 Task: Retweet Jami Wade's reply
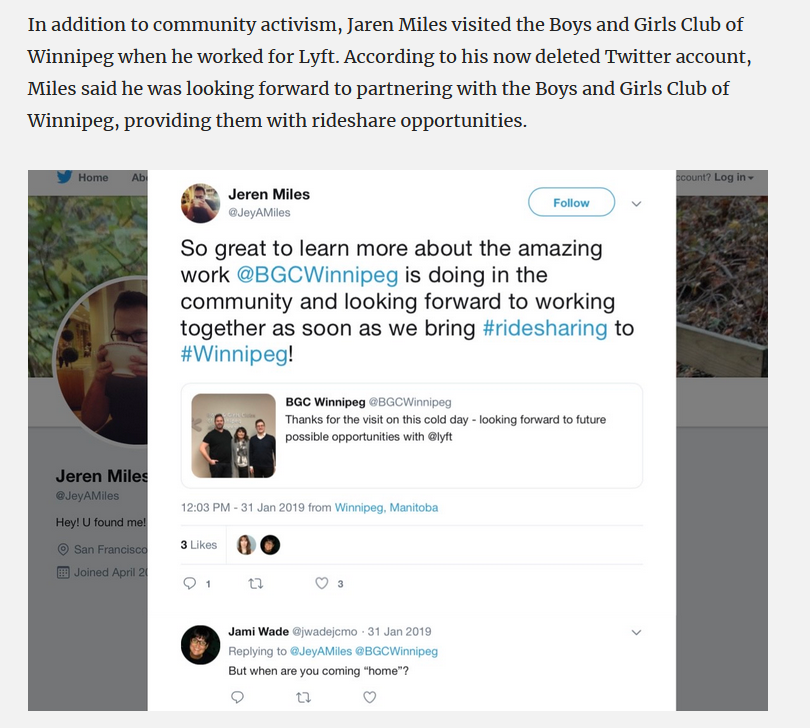click(303, 698)
